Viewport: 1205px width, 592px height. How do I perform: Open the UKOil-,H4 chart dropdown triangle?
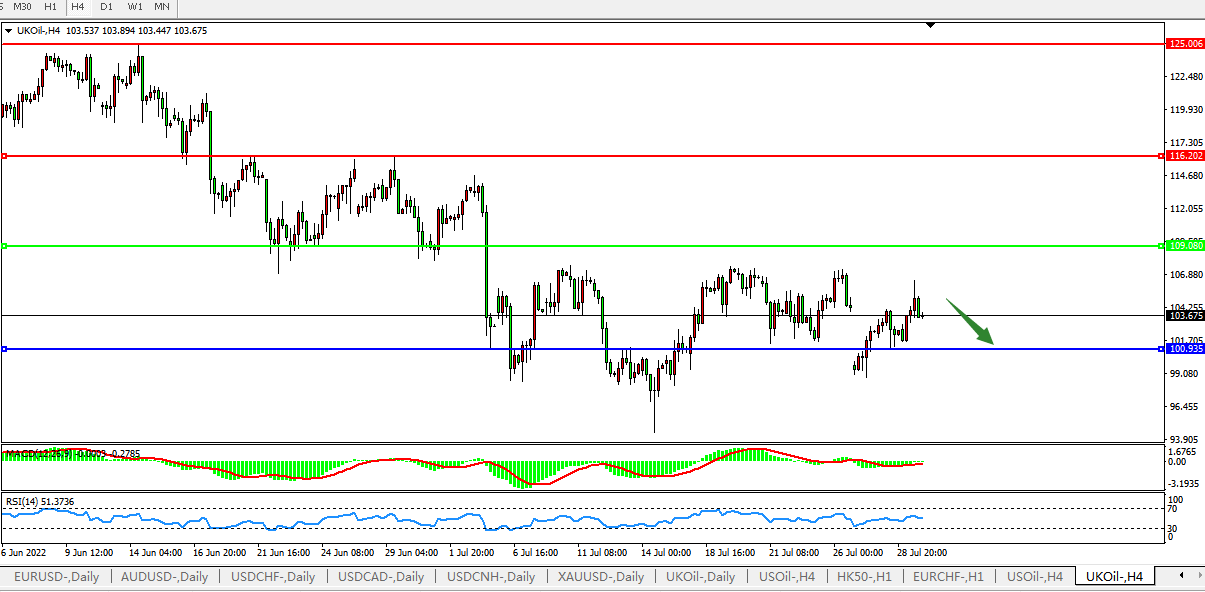(9, 31)
